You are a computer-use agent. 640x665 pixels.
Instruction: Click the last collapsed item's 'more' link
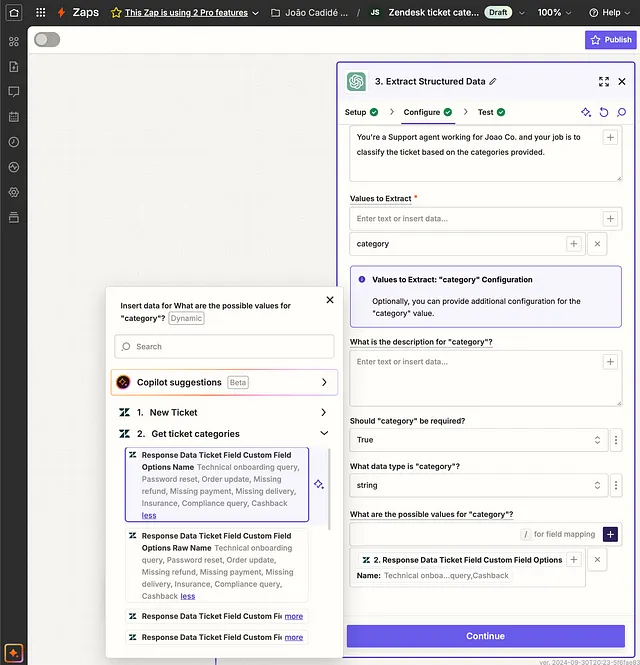[x=294, y=637]
